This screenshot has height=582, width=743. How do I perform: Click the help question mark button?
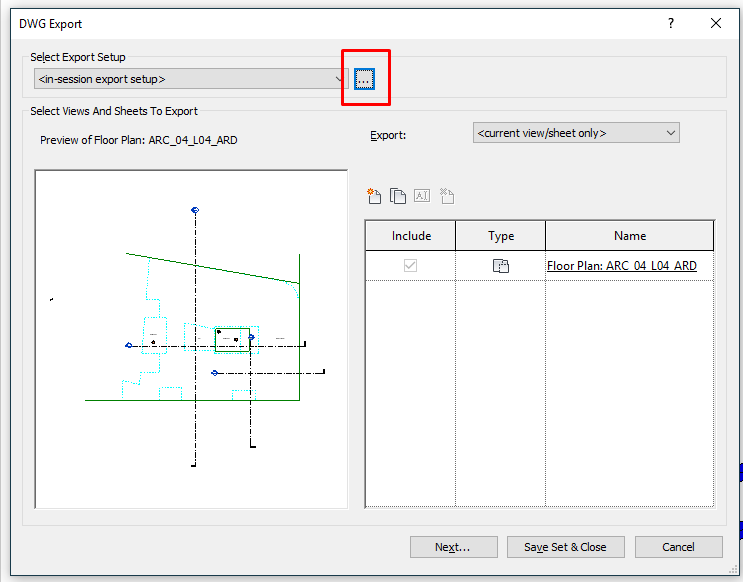pyautogui.click(x=671, y=23)
